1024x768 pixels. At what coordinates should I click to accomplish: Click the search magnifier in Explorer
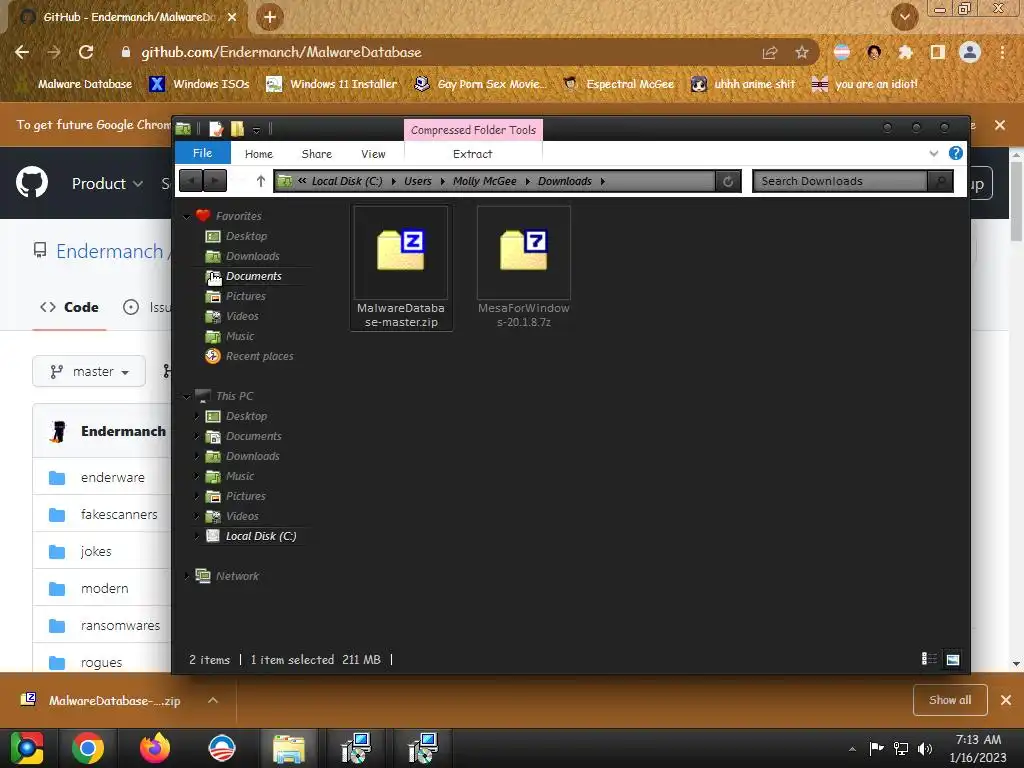[940, 182]
